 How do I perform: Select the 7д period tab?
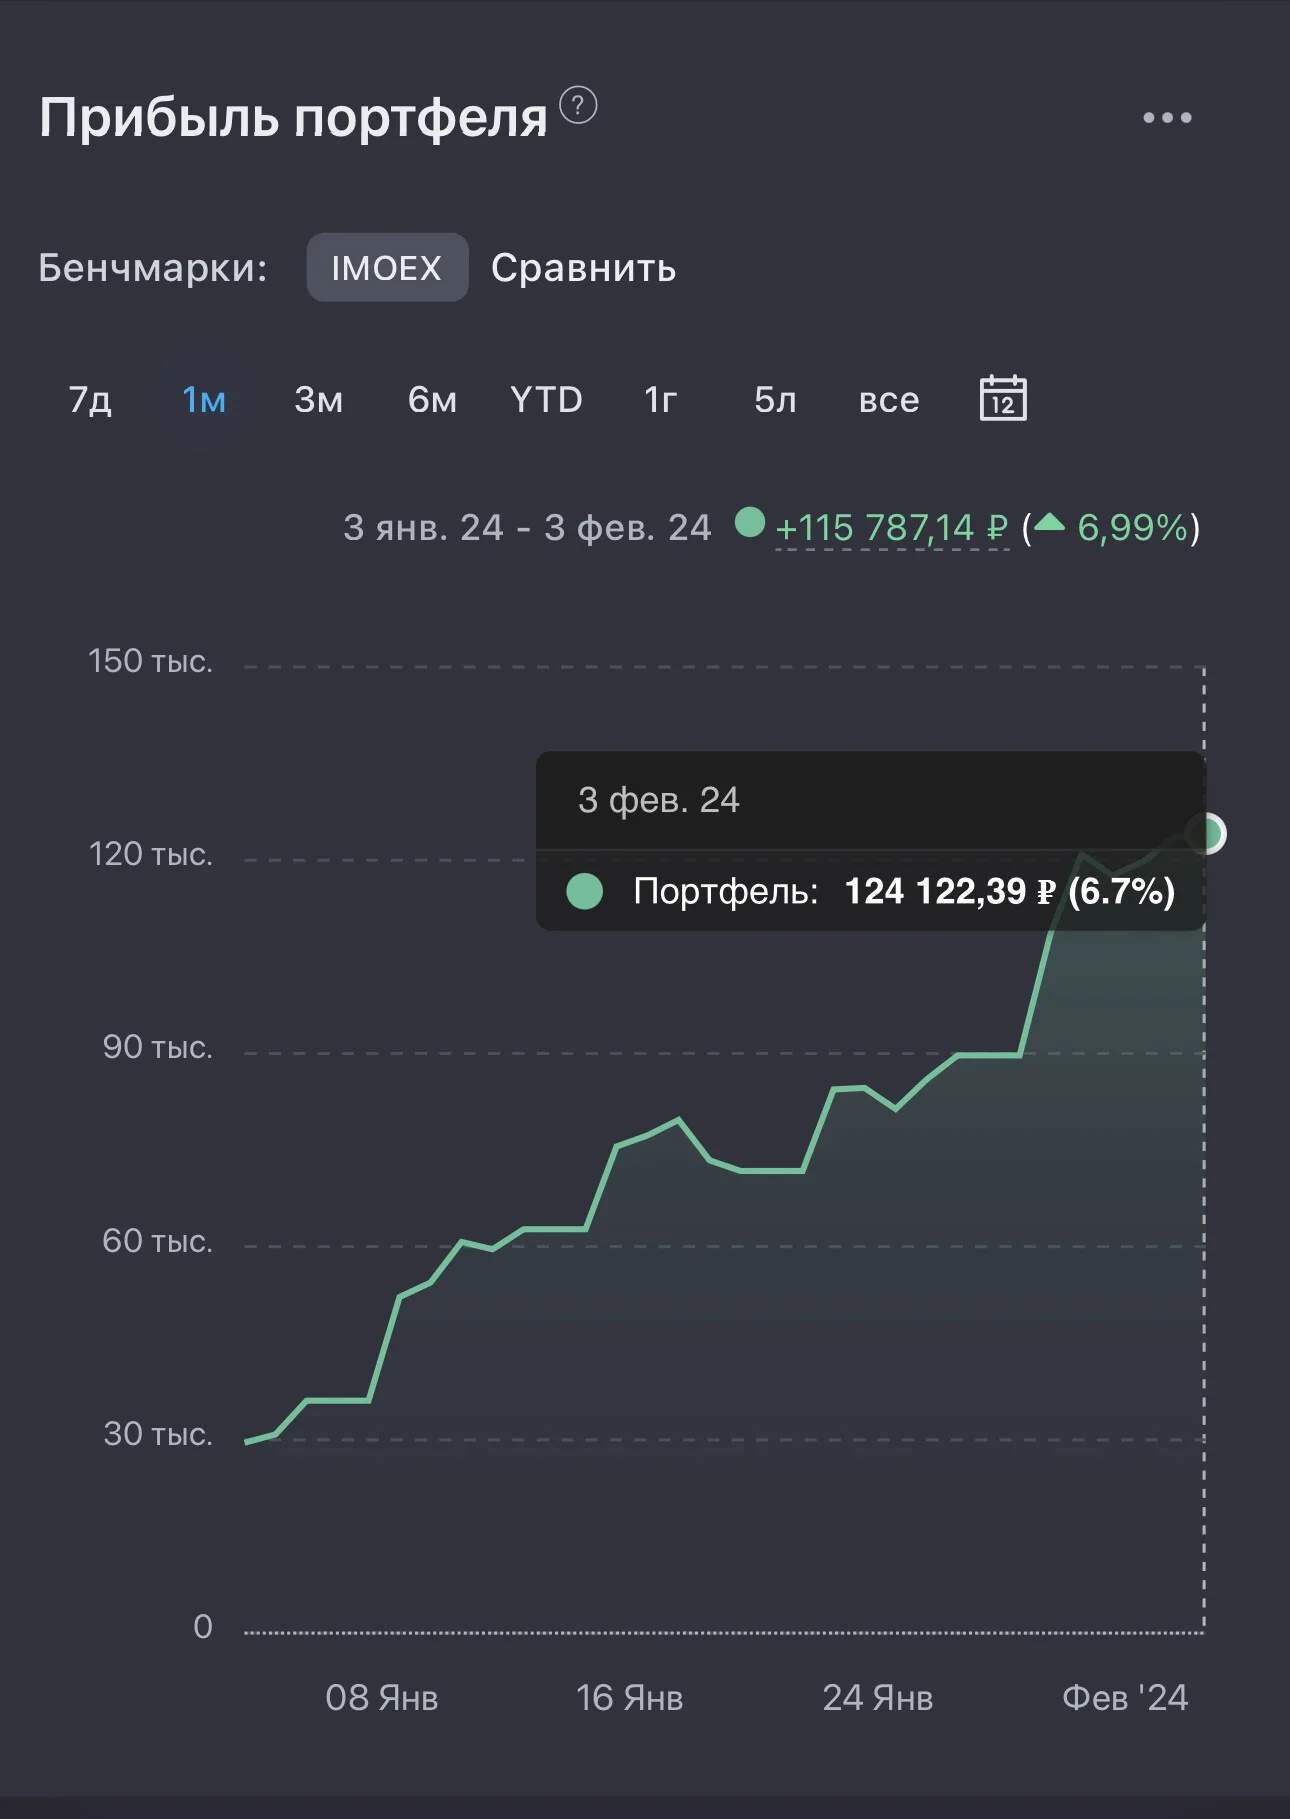click(x=90, y=400)
